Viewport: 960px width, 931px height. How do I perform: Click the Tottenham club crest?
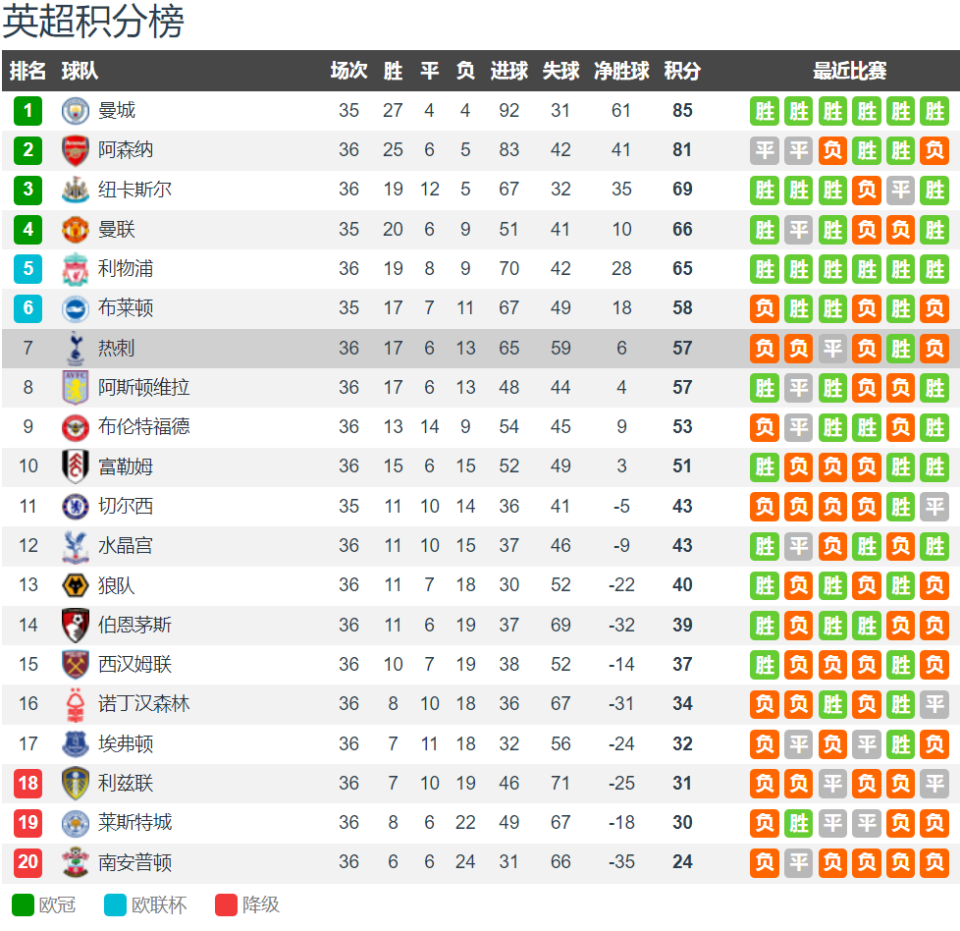75,348
